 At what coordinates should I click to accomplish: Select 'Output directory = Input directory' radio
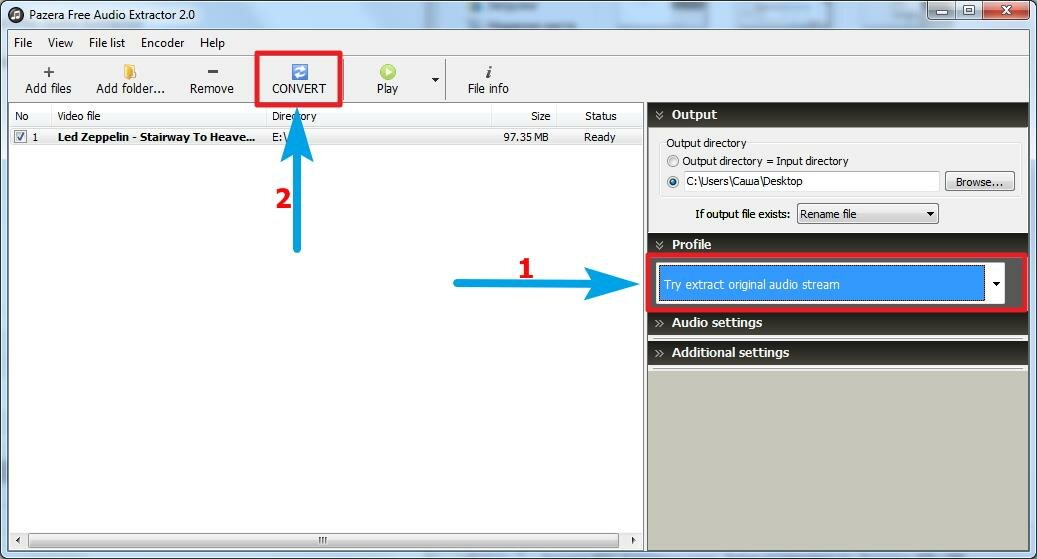click(x=673, y=161)
